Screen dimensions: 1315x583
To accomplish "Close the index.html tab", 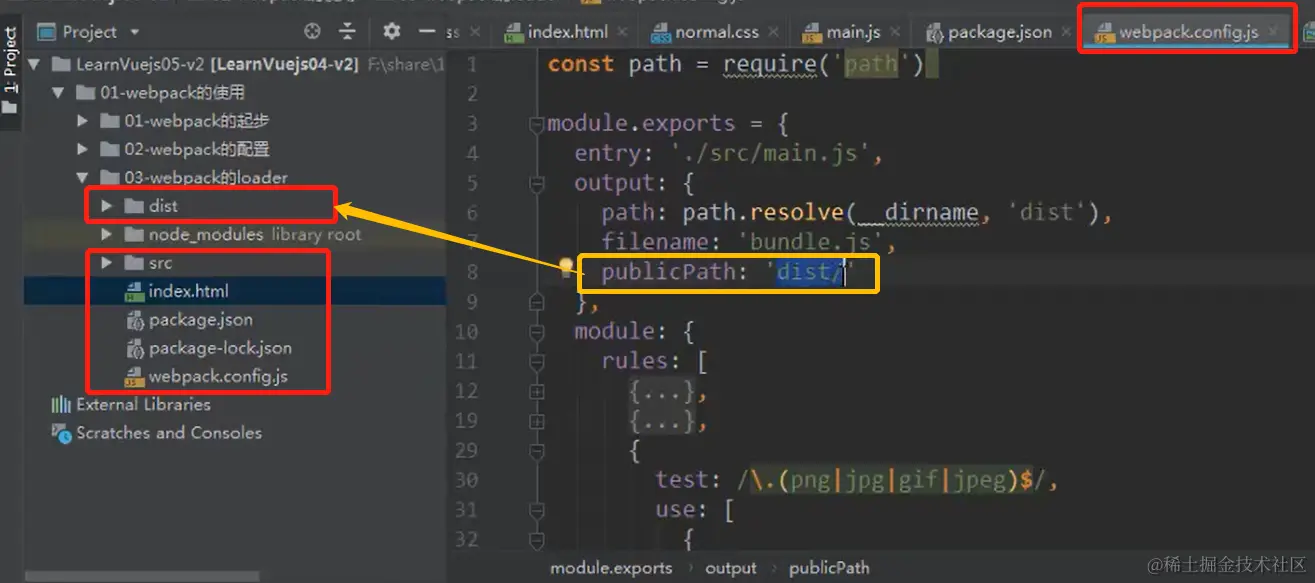I will point(621,32).
